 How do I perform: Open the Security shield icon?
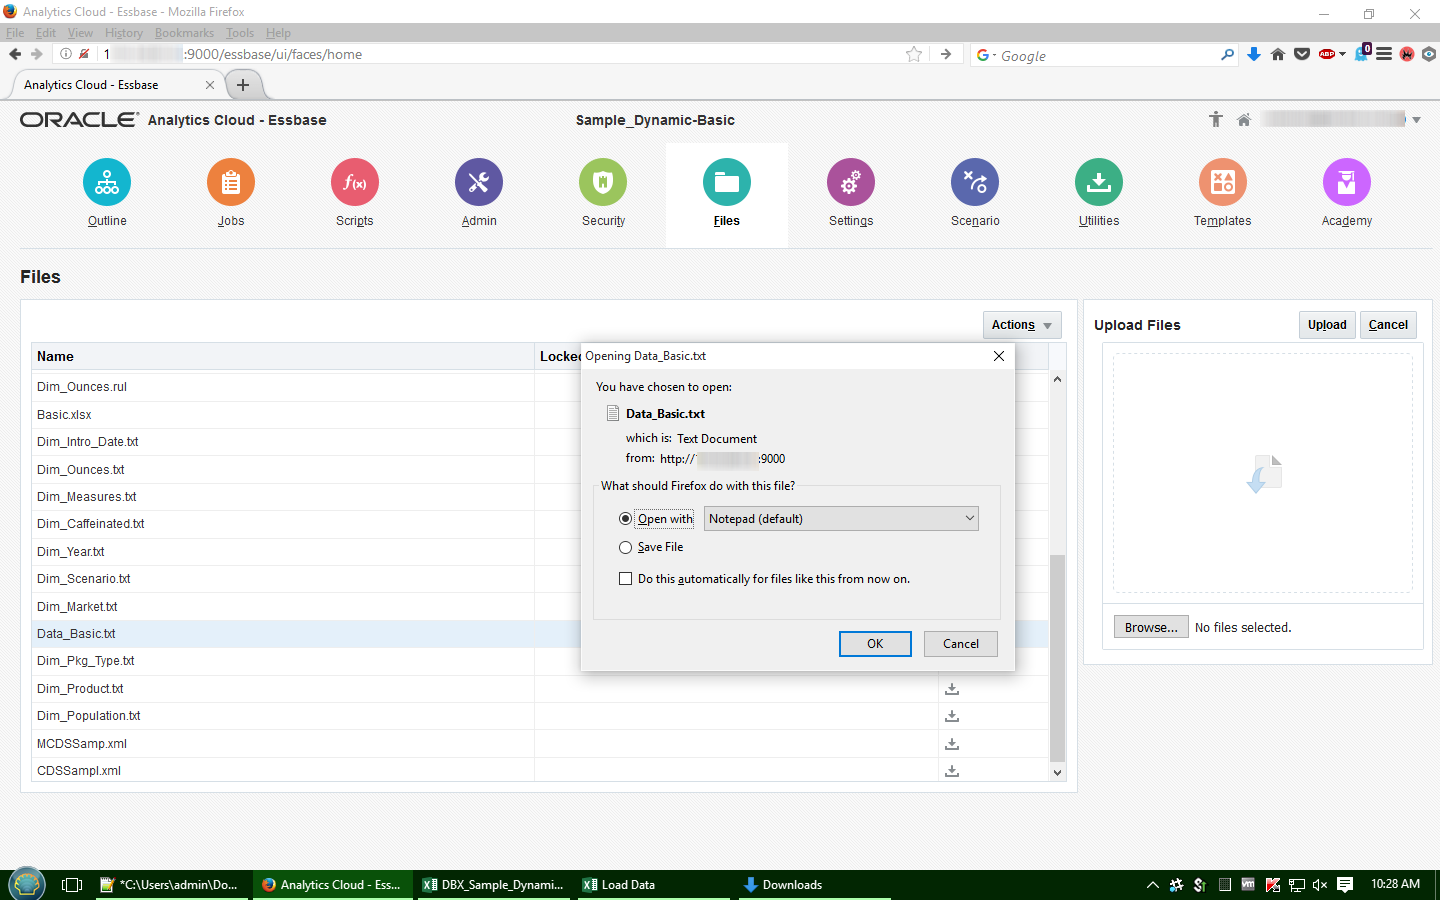coord(603,182)
